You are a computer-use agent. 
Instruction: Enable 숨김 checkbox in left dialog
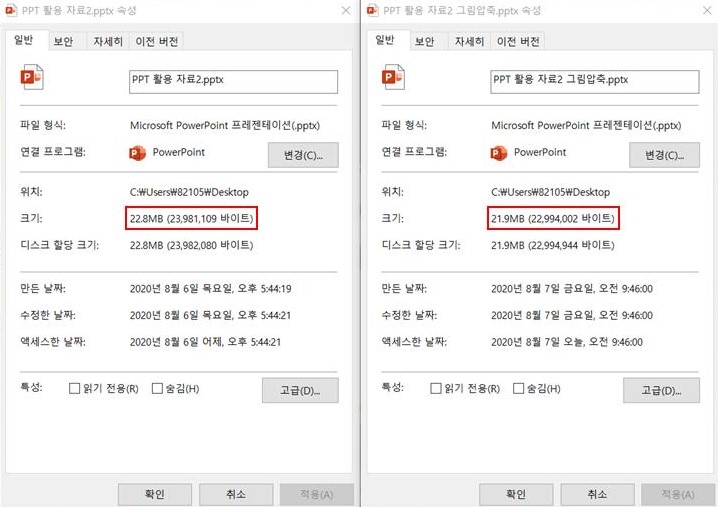coord(158,388)
